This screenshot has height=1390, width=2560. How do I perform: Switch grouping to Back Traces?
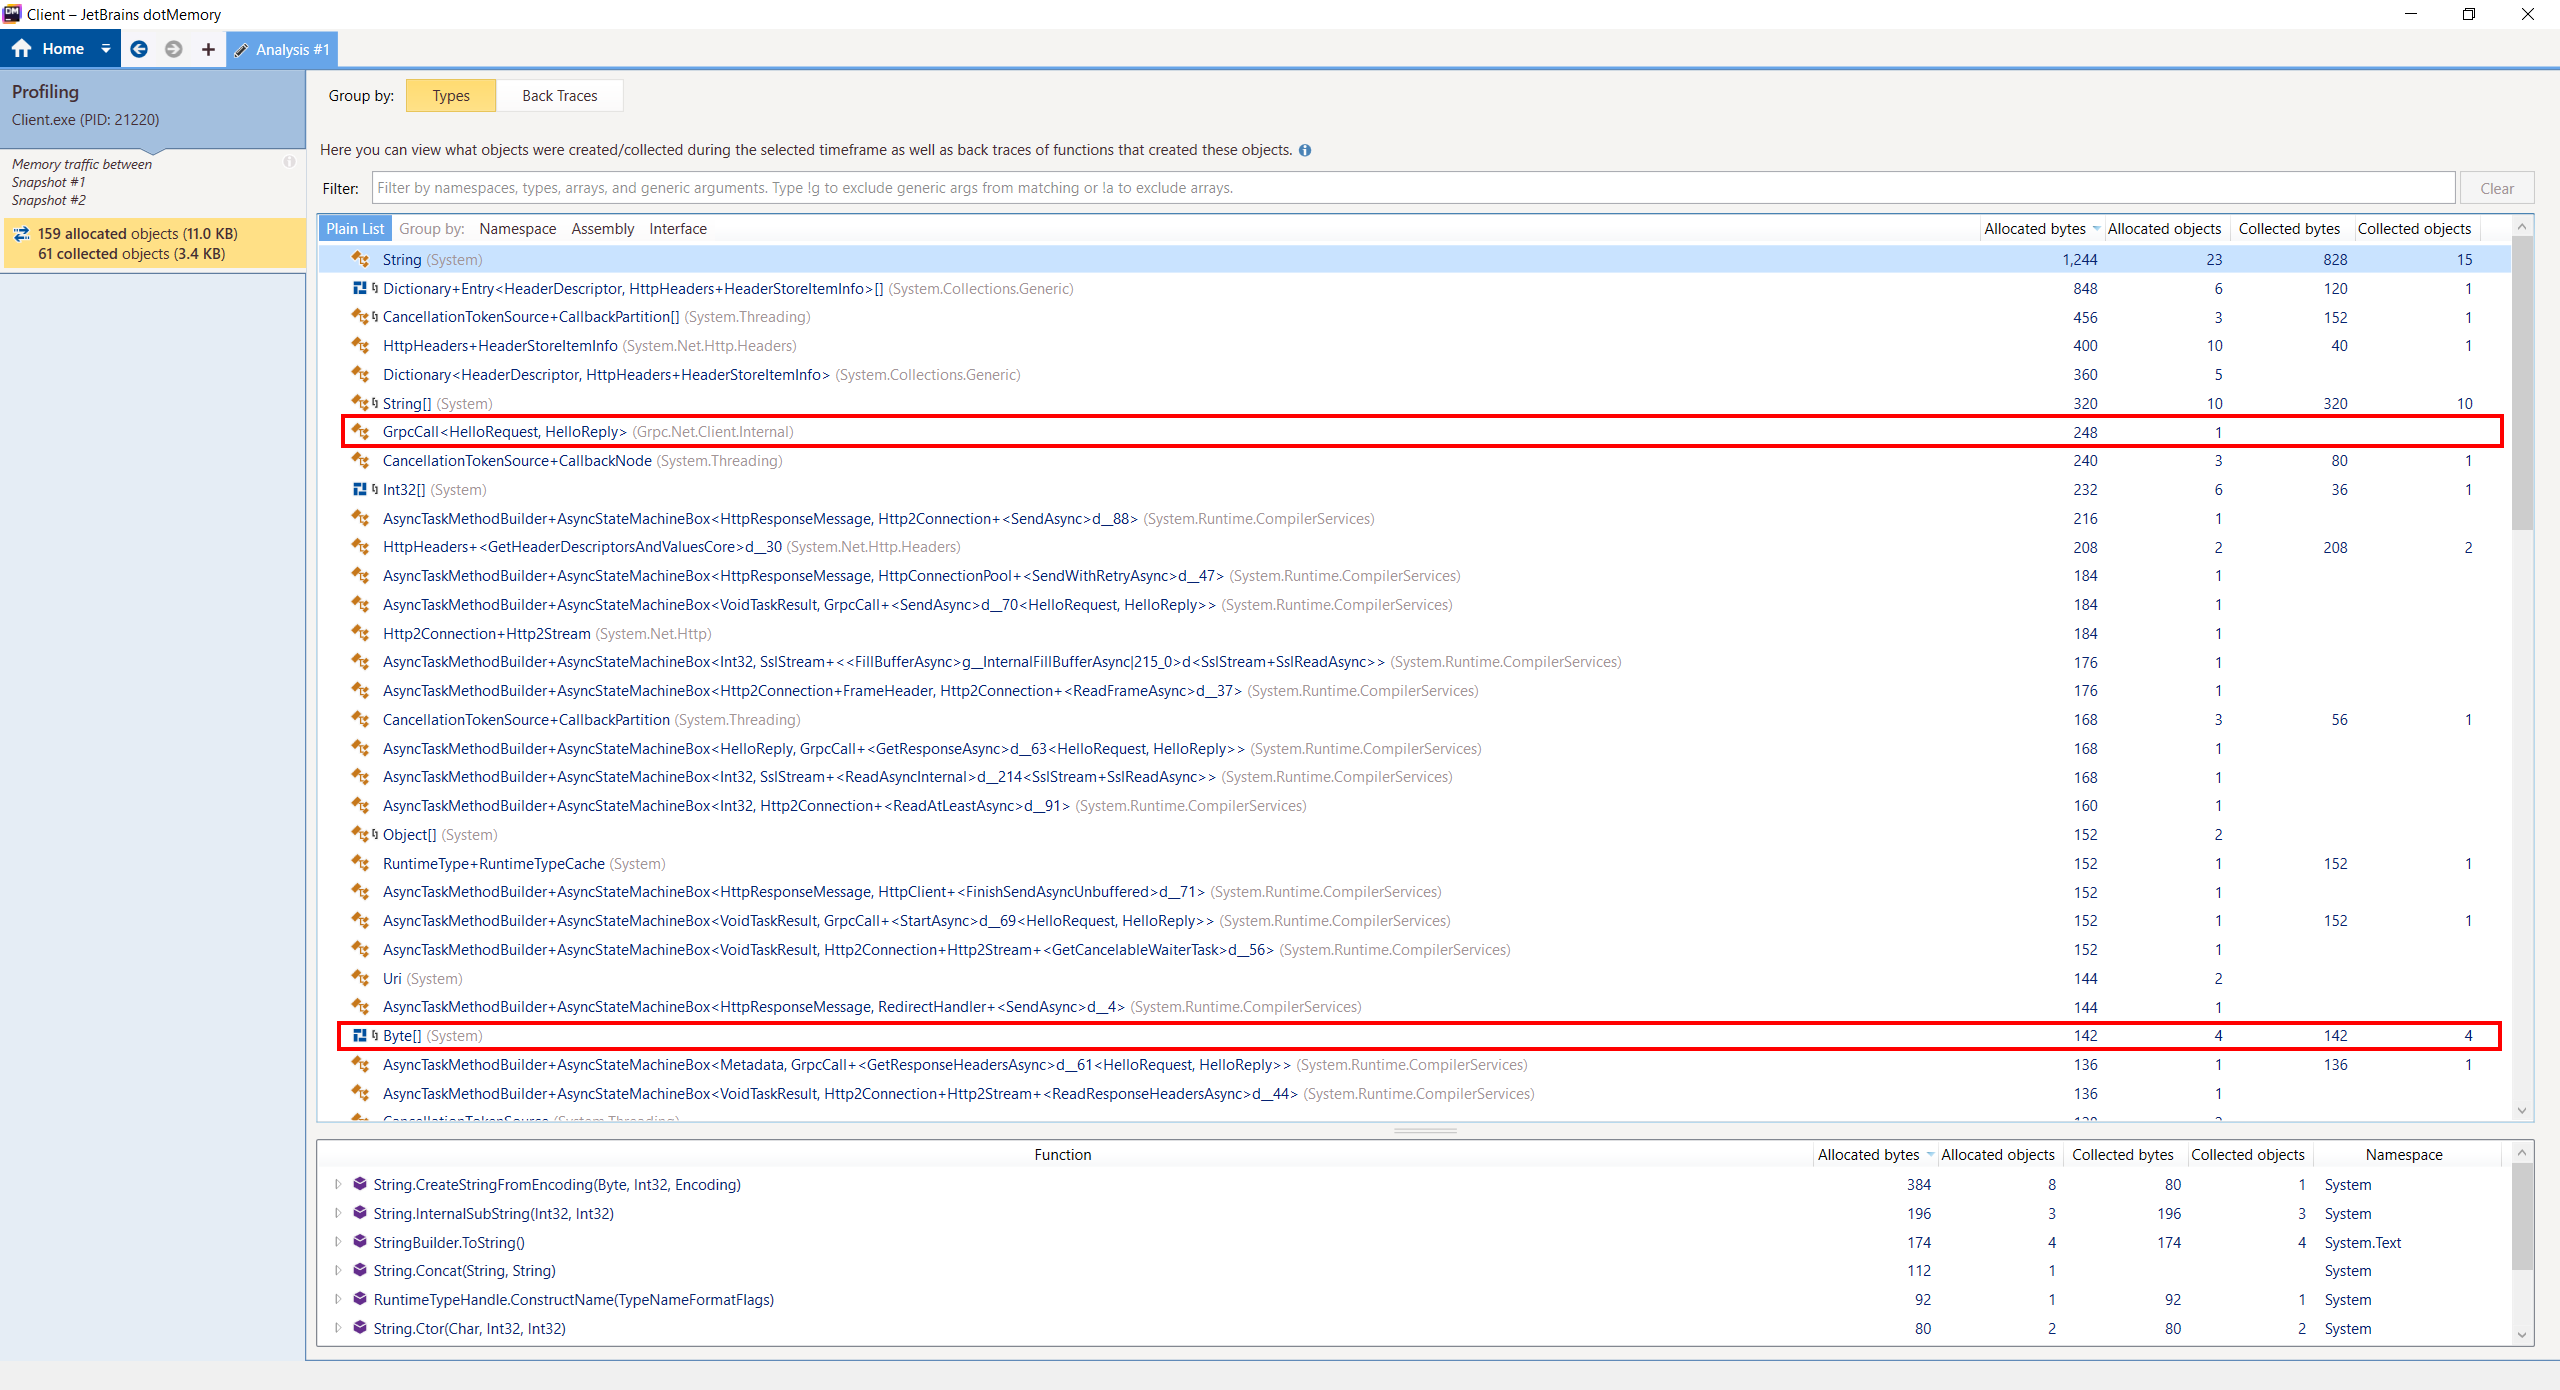click(x=558, y=95)
